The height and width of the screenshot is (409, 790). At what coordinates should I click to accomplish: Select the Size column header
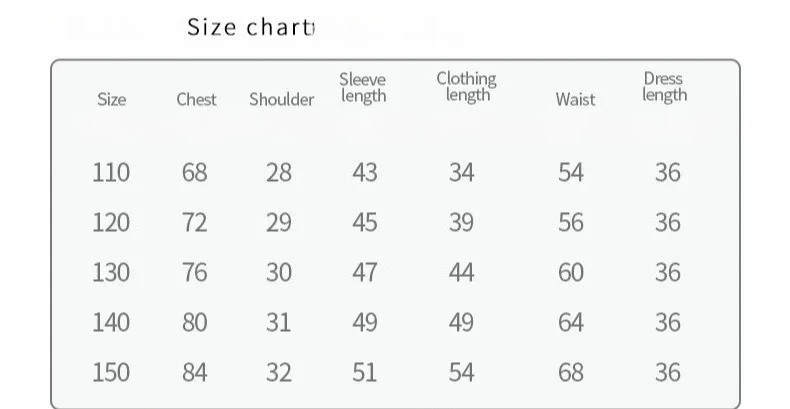coord(111,99)
